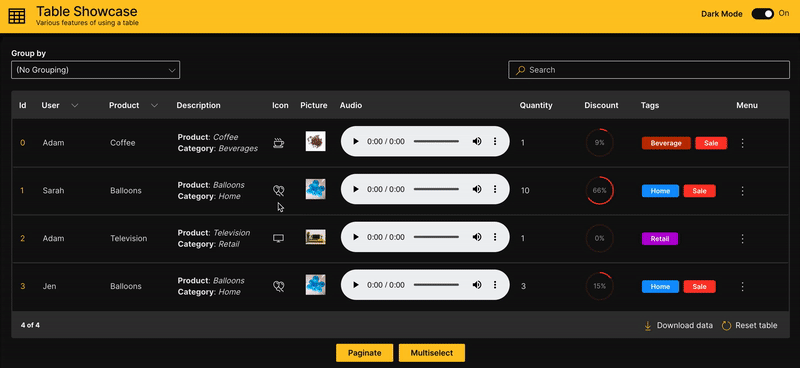800x368 pixels.
Task: Focus the Search input field
Action: point(649,70)
